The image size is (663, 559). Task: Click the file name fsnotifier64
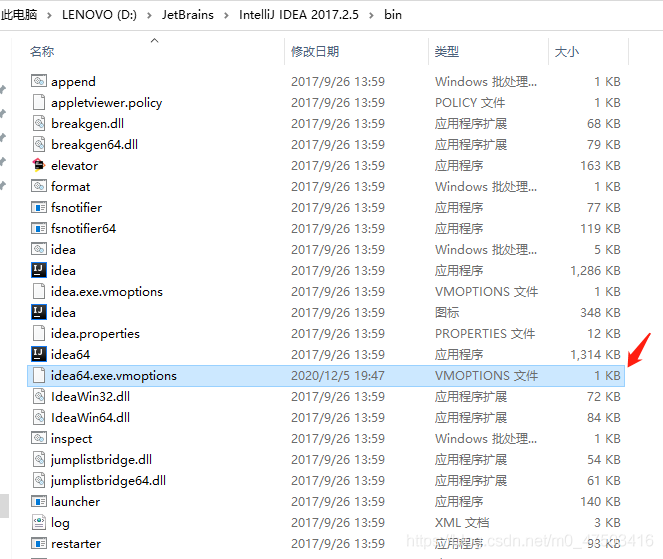[x=83, y=229]
